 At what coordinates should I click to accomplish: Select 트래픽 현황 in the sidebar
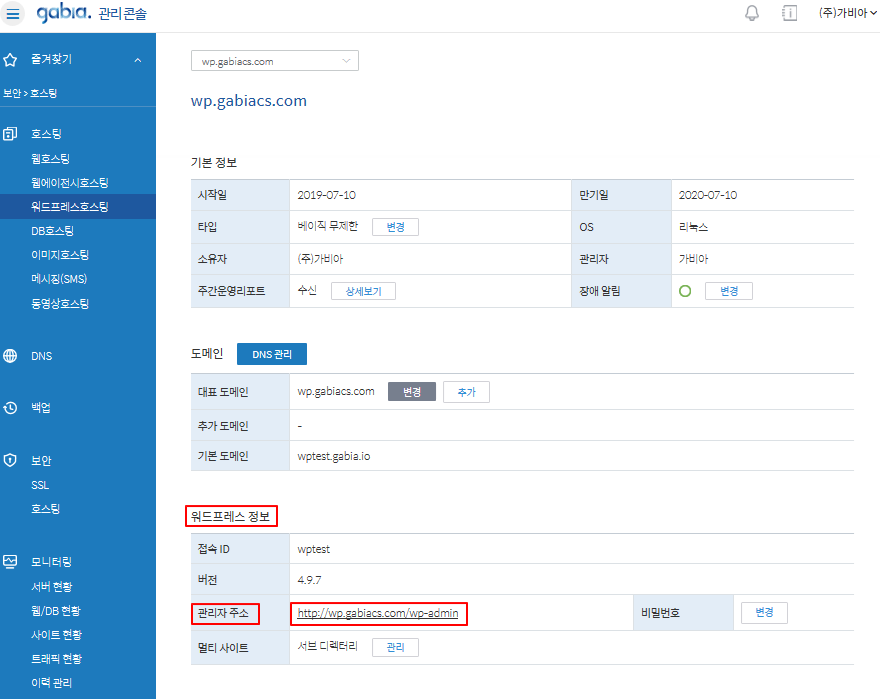[x=56, y=659]
